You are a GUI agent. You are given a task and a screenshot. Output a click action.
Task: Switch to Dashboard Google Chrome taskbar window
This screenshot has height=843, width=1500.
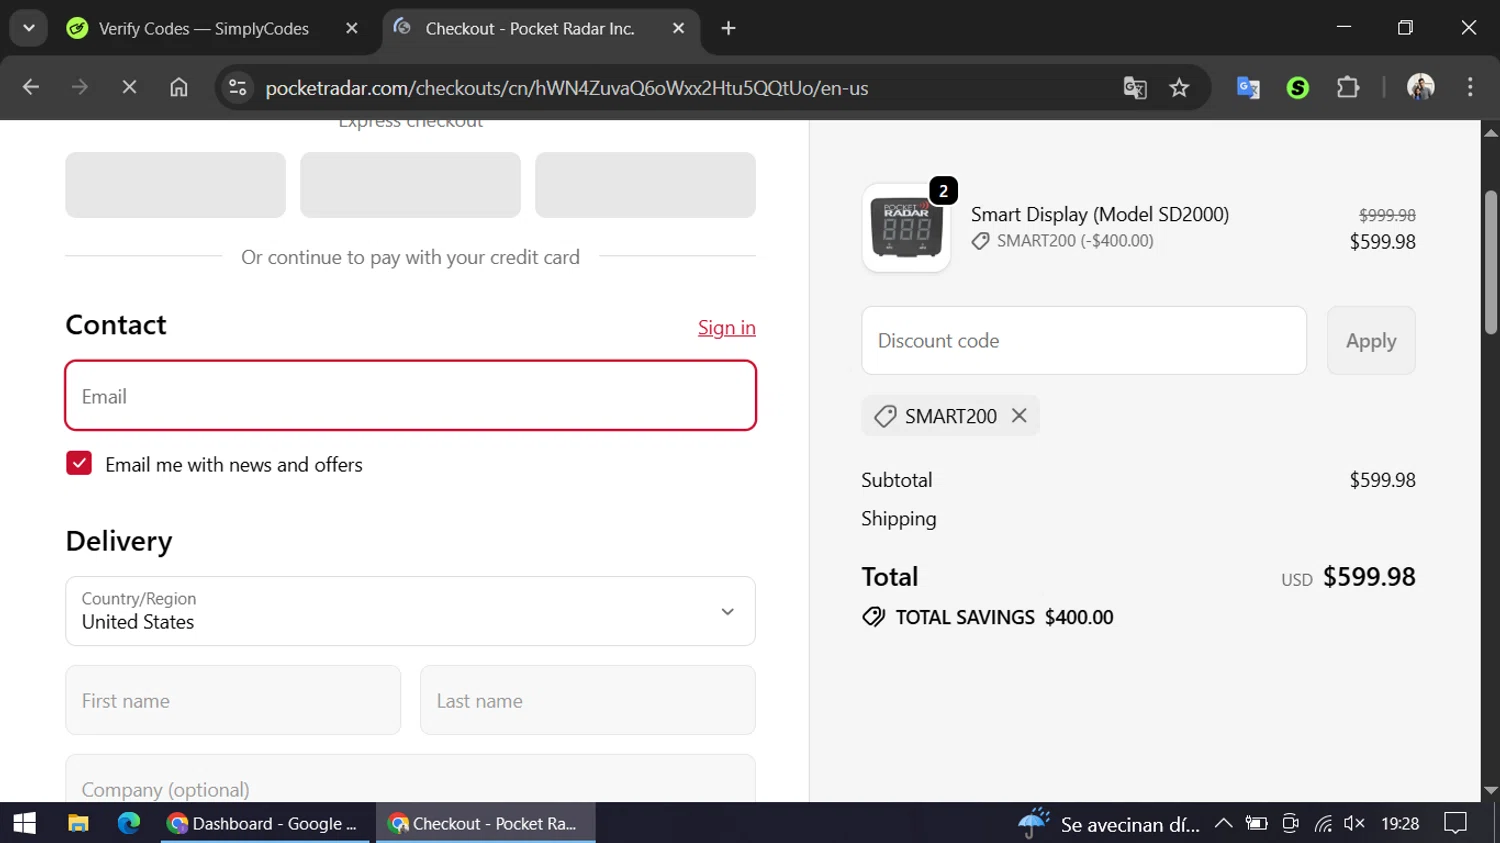click(264, 823)
